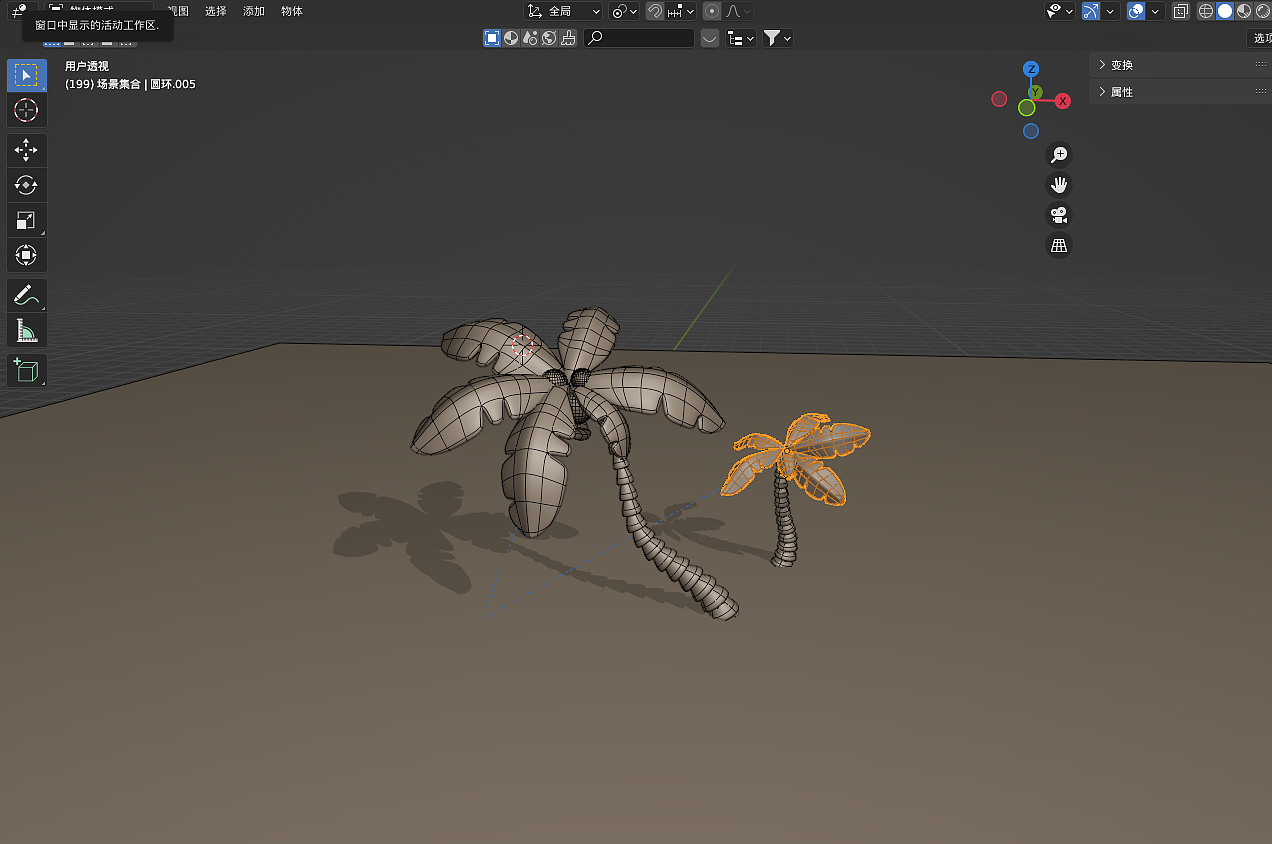Switch to material preview shading

(1244, 11)
